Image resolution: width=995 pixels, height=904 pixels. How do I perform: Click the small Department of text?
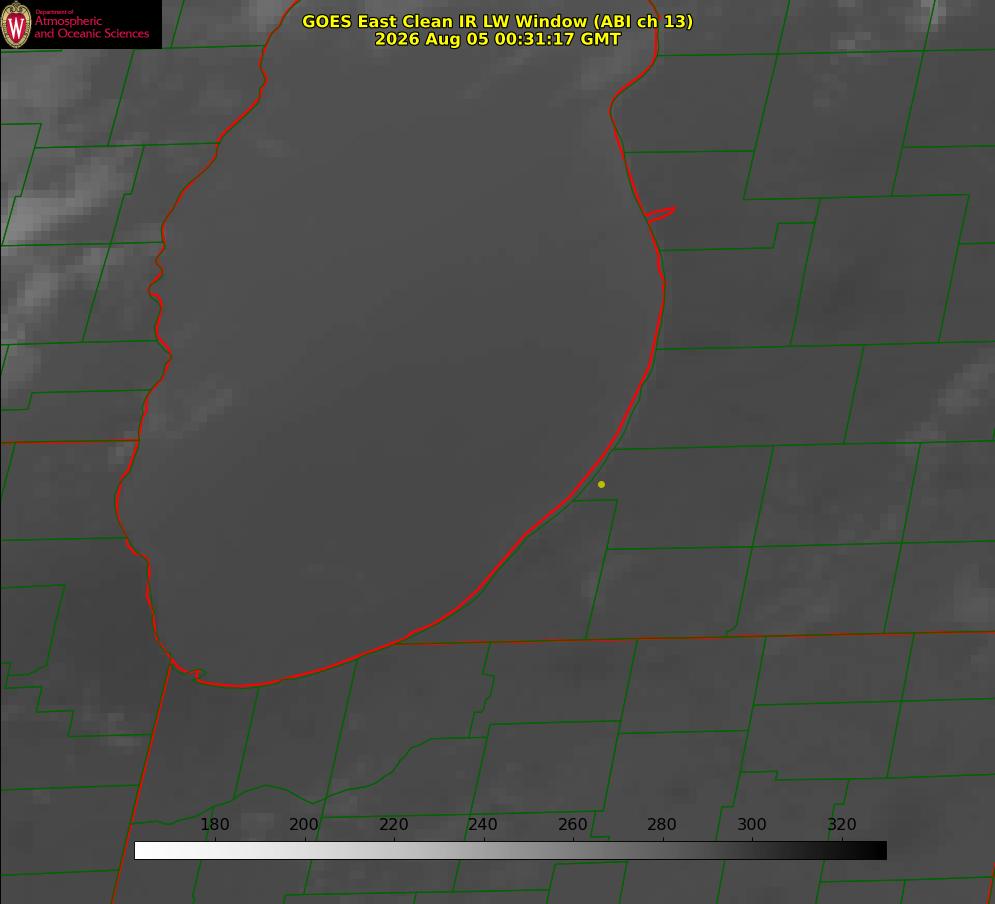tap(54, 12)
